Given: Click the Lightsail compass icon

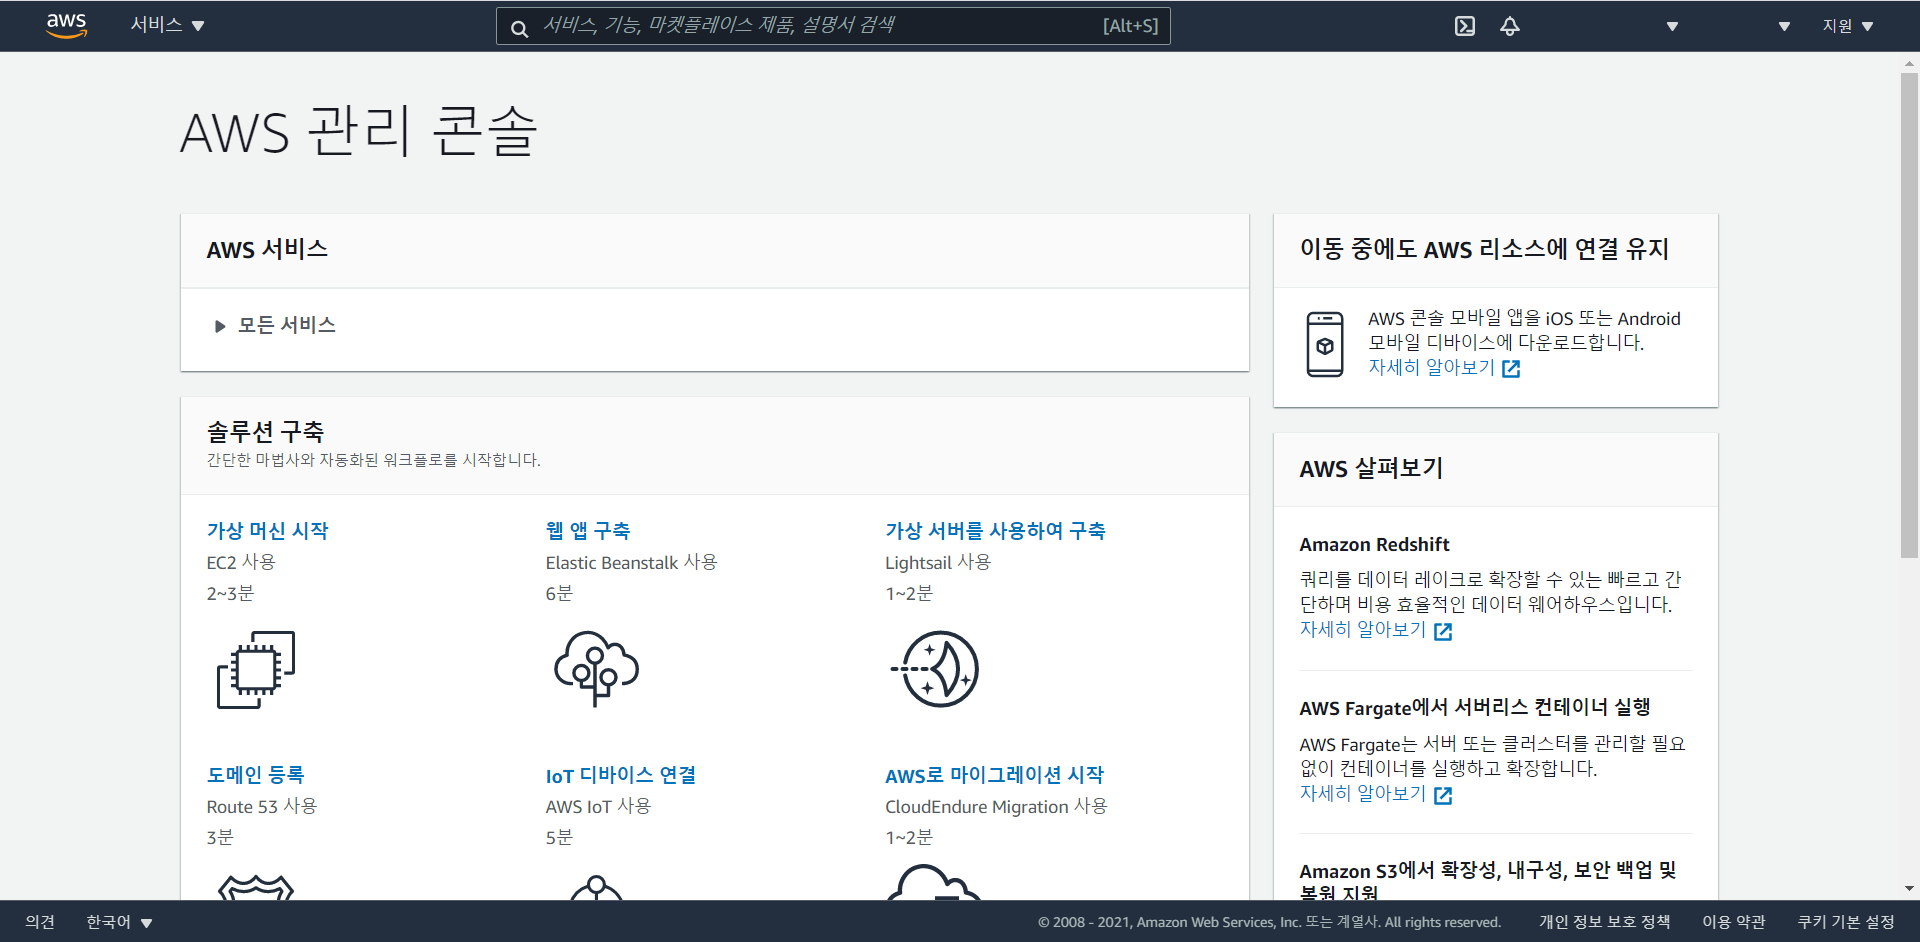Looking at the screenshot, I should point(935,669).
